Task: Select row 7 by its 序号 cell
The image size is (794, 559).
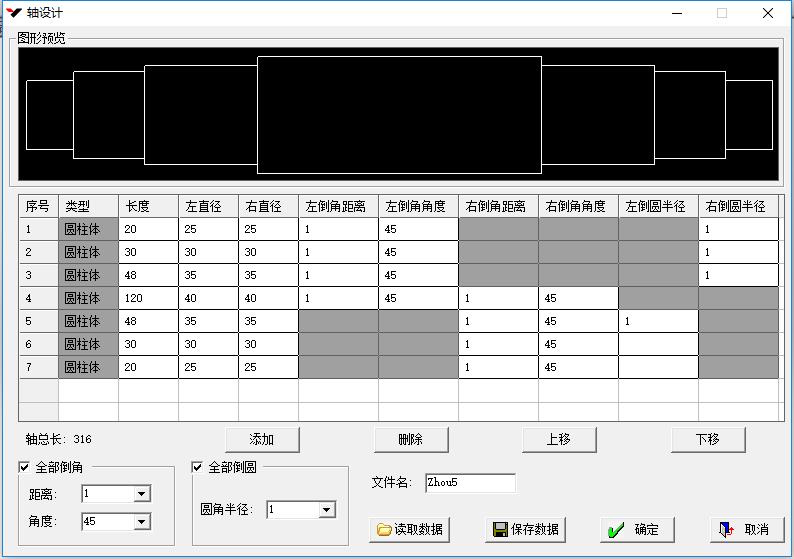Action: (x=38, y=367)
